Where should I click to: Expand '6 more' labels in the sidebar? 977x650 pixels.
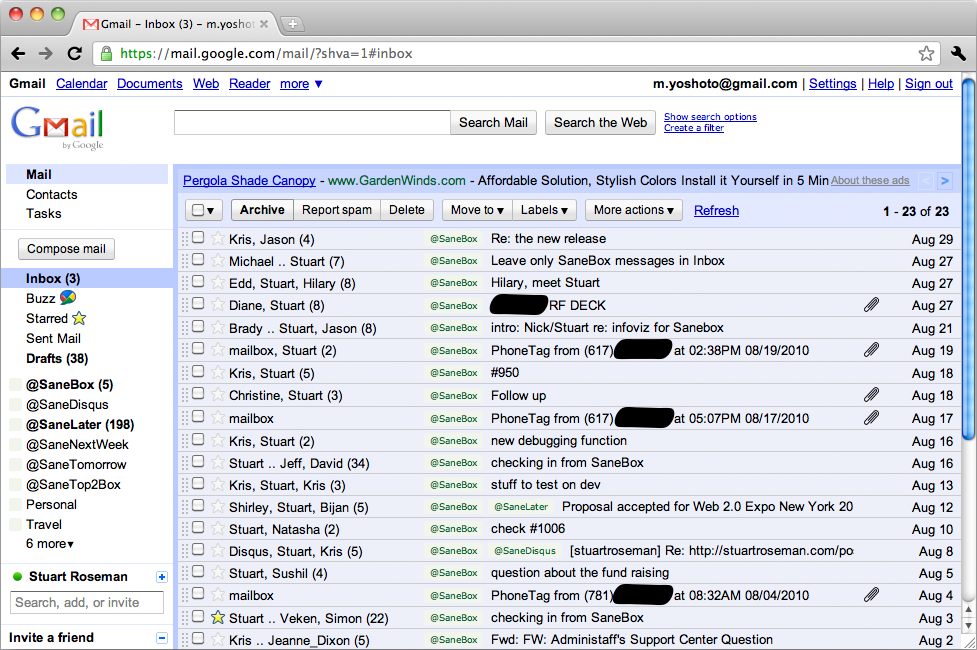tap(50, 543)
